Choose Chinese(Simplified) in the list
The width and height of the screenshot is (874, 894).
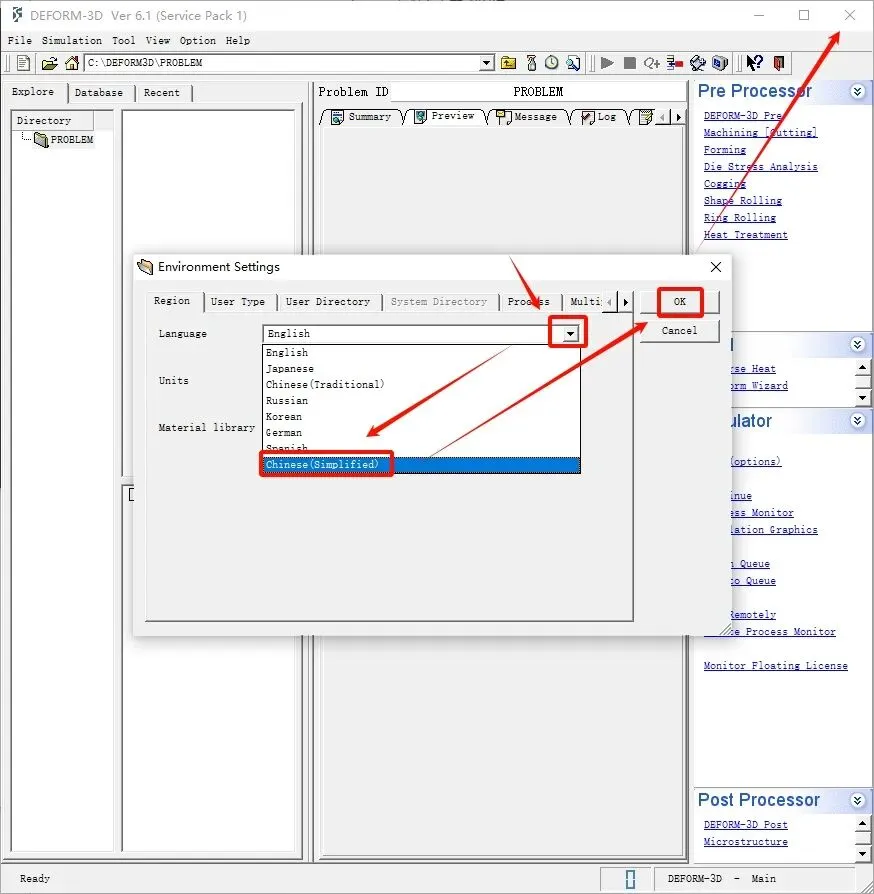coord(421,465)
